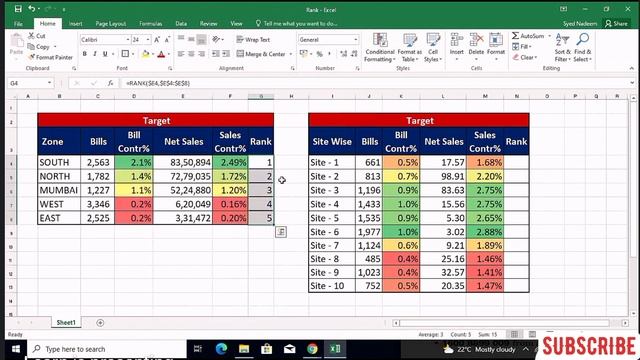Screen dimensions: 640x360
Task: Switch to the Data tab
Action: tap(181, 24)
